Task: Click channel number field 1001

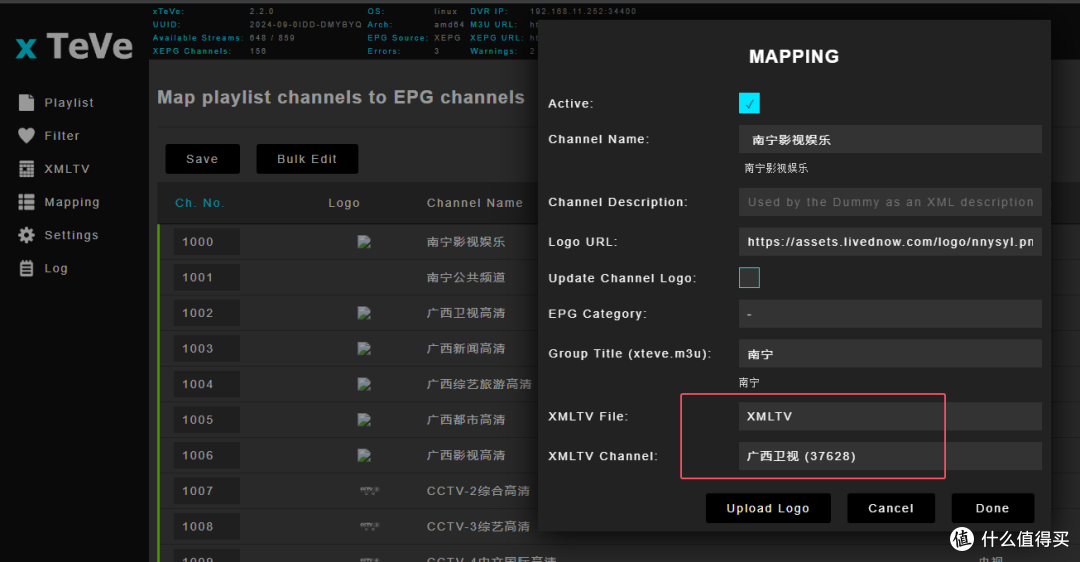Action: (207, 278)
